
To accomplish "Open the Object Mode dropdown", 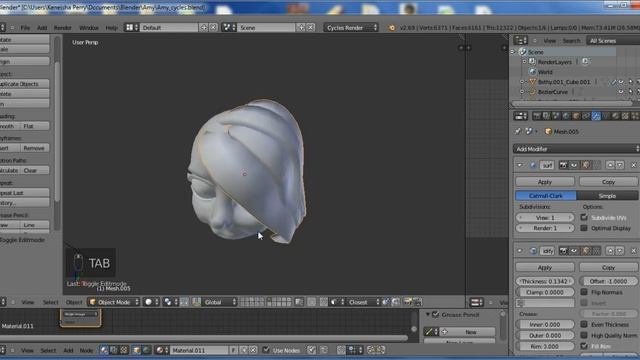I will pyautogui.click(x=113, y=302).
